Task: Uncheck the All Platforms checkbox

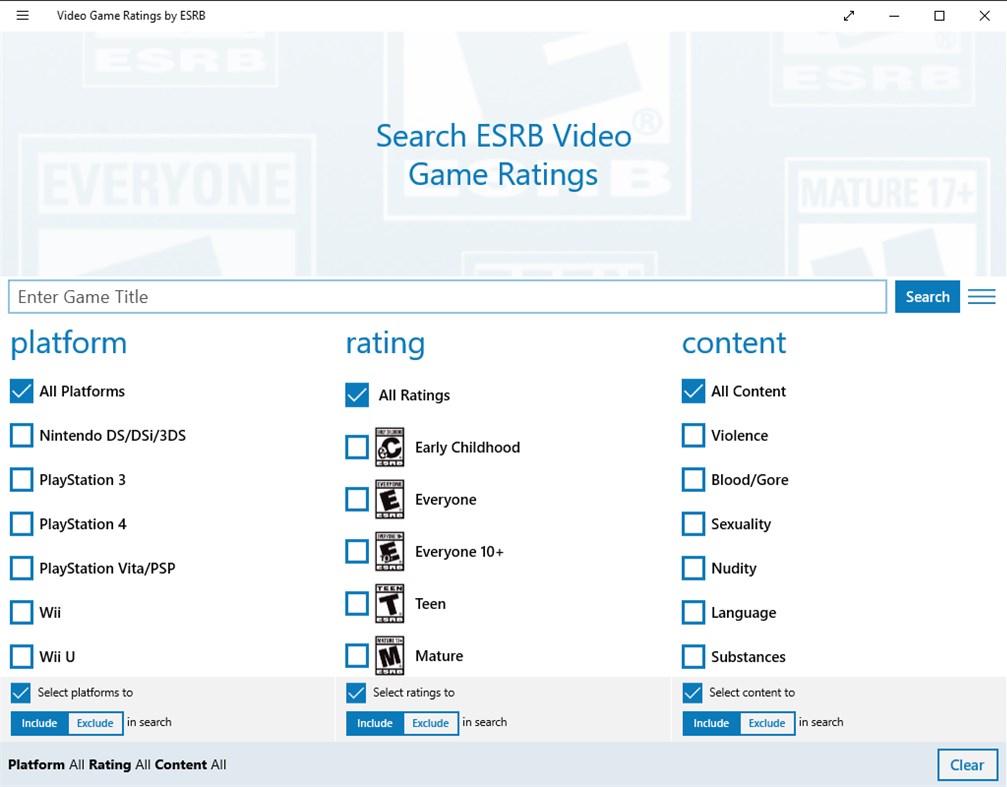Action: pyautogui.click(x=21, y=390)
